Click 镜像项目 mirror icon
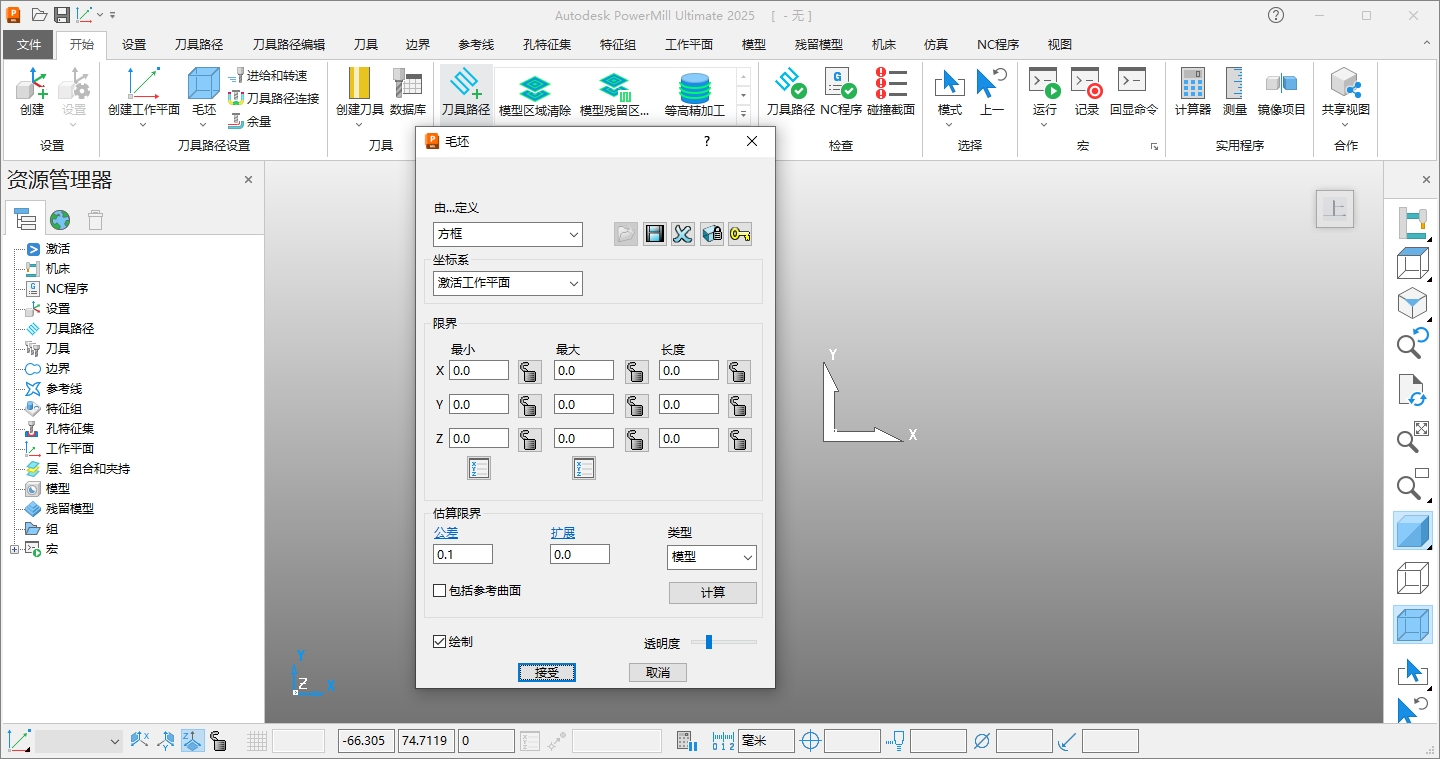This screenshot has height=759, width=1440. click(x=1281, y=84)
